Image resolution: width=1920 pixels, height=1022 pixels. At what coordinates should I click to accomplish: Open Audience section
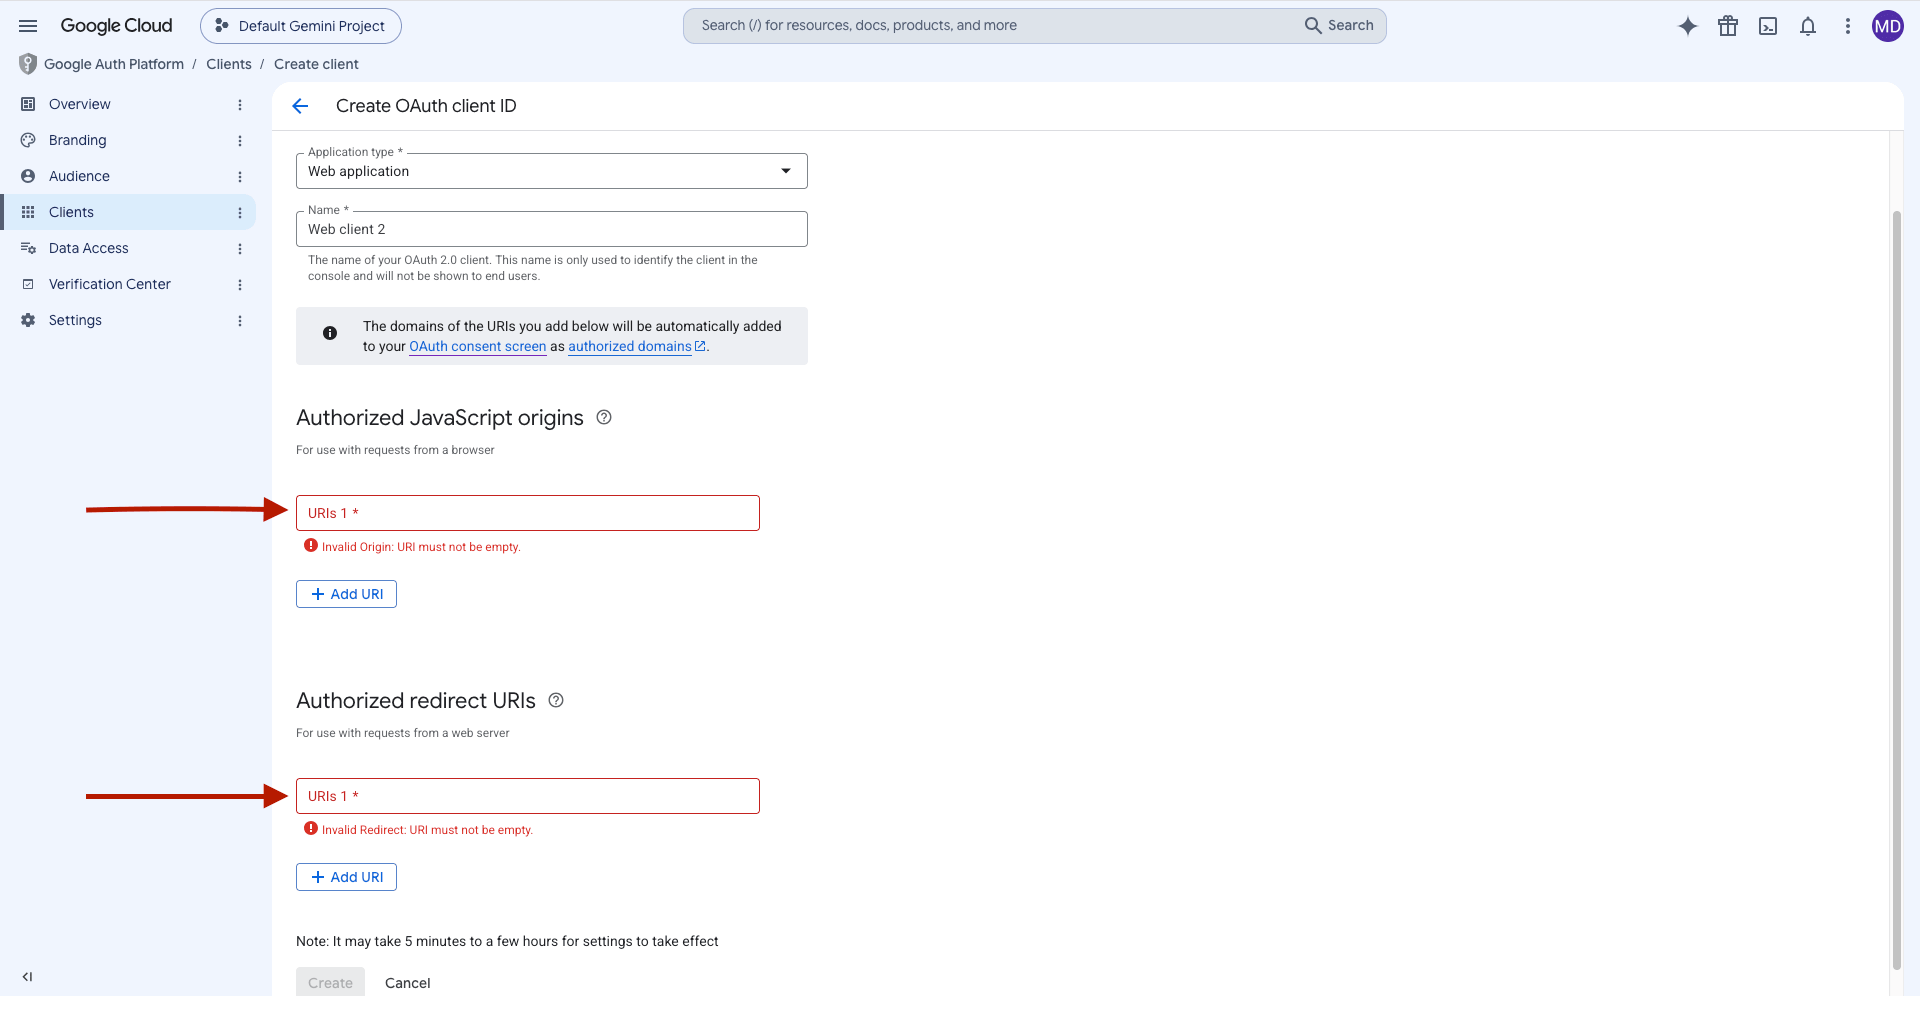point(79,176)
